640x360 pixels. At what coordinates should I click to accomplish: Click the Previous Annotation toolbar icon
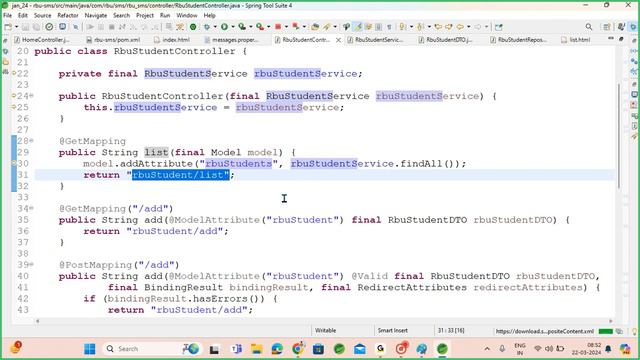point(420,27)
